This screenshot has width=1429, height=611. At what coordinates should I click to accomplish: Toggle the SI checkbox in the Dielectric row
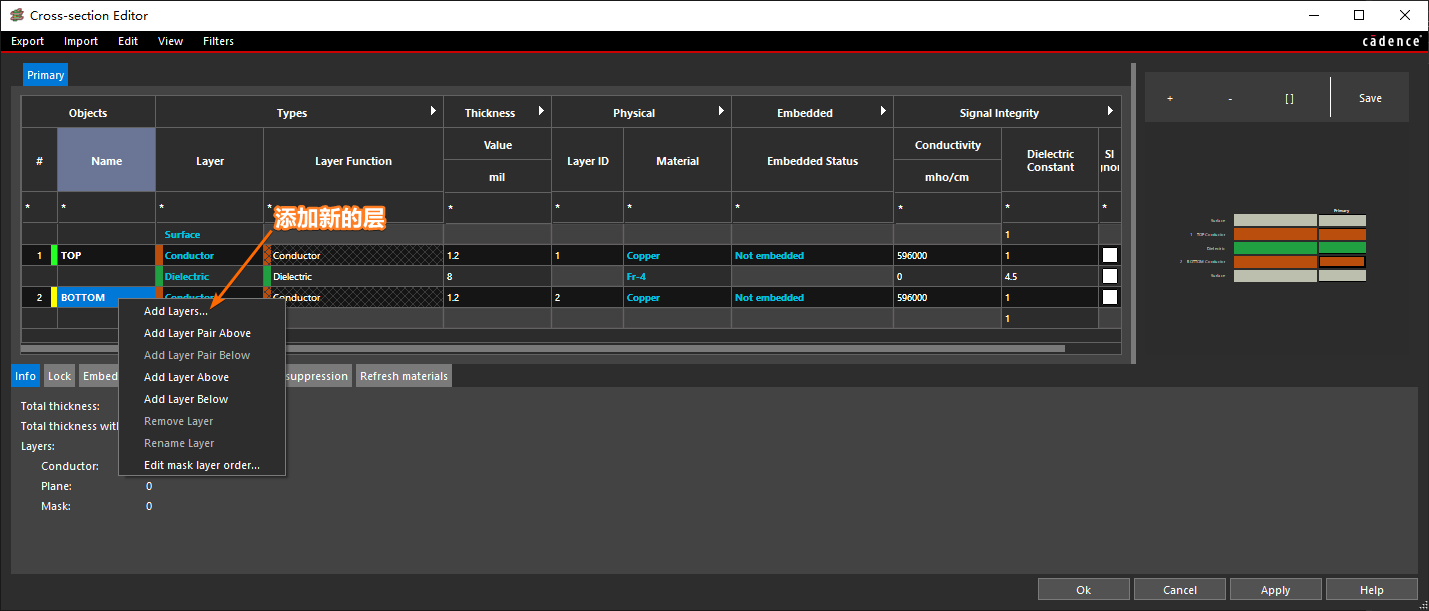click(x=1109, y=276)
